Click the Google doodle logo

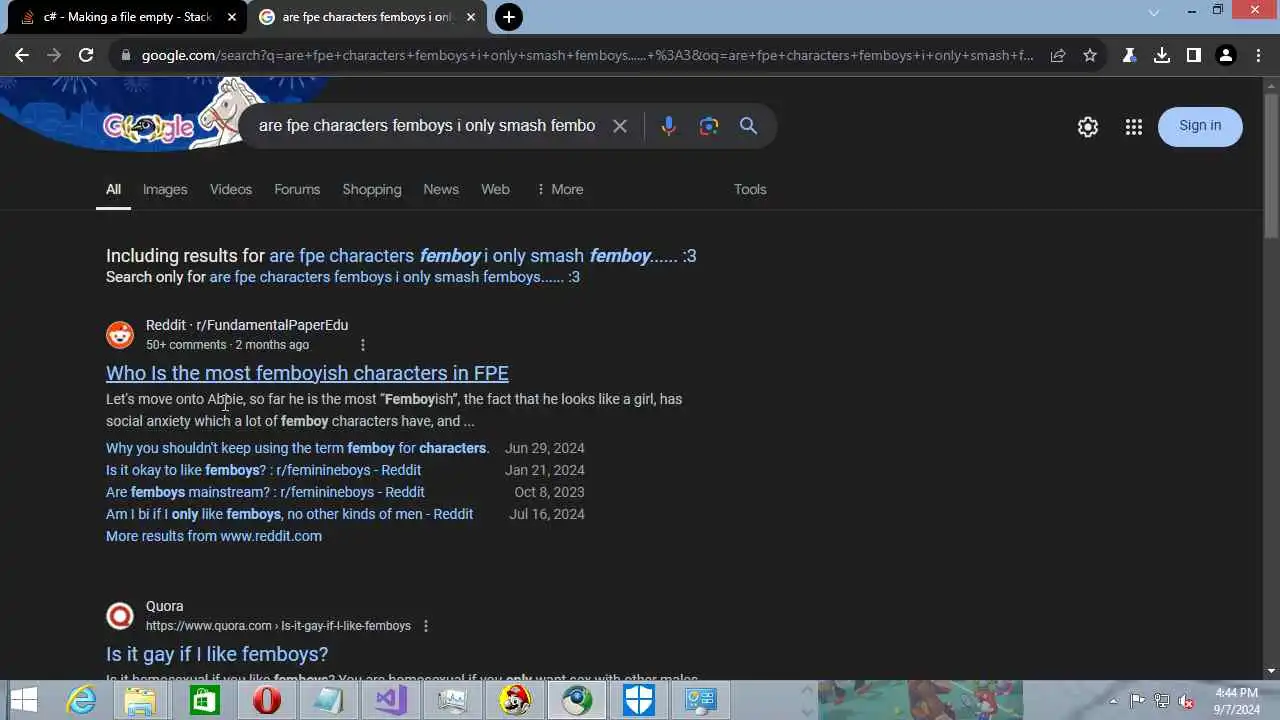coord(150,127)
